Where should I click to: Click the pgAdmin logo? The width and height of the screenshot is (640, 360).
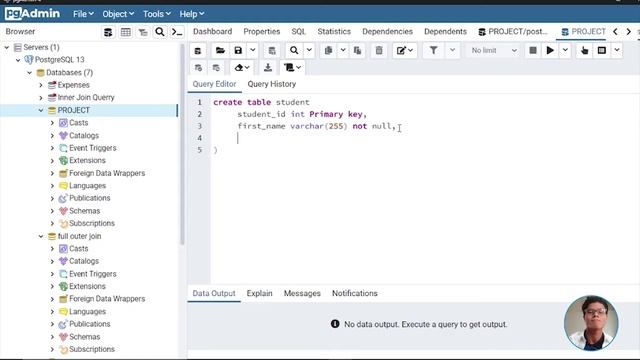click(x=32, y=13)
